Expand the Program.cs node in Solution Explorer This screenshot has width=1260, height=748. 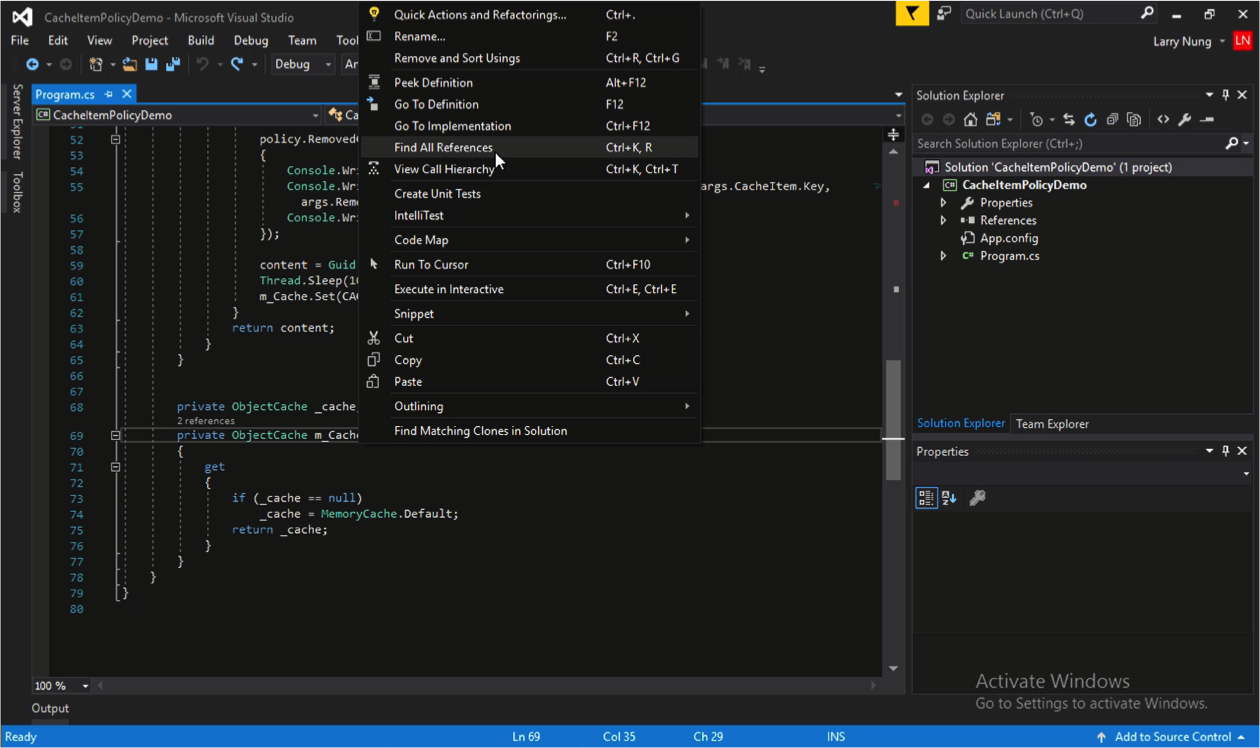(943, 256)
